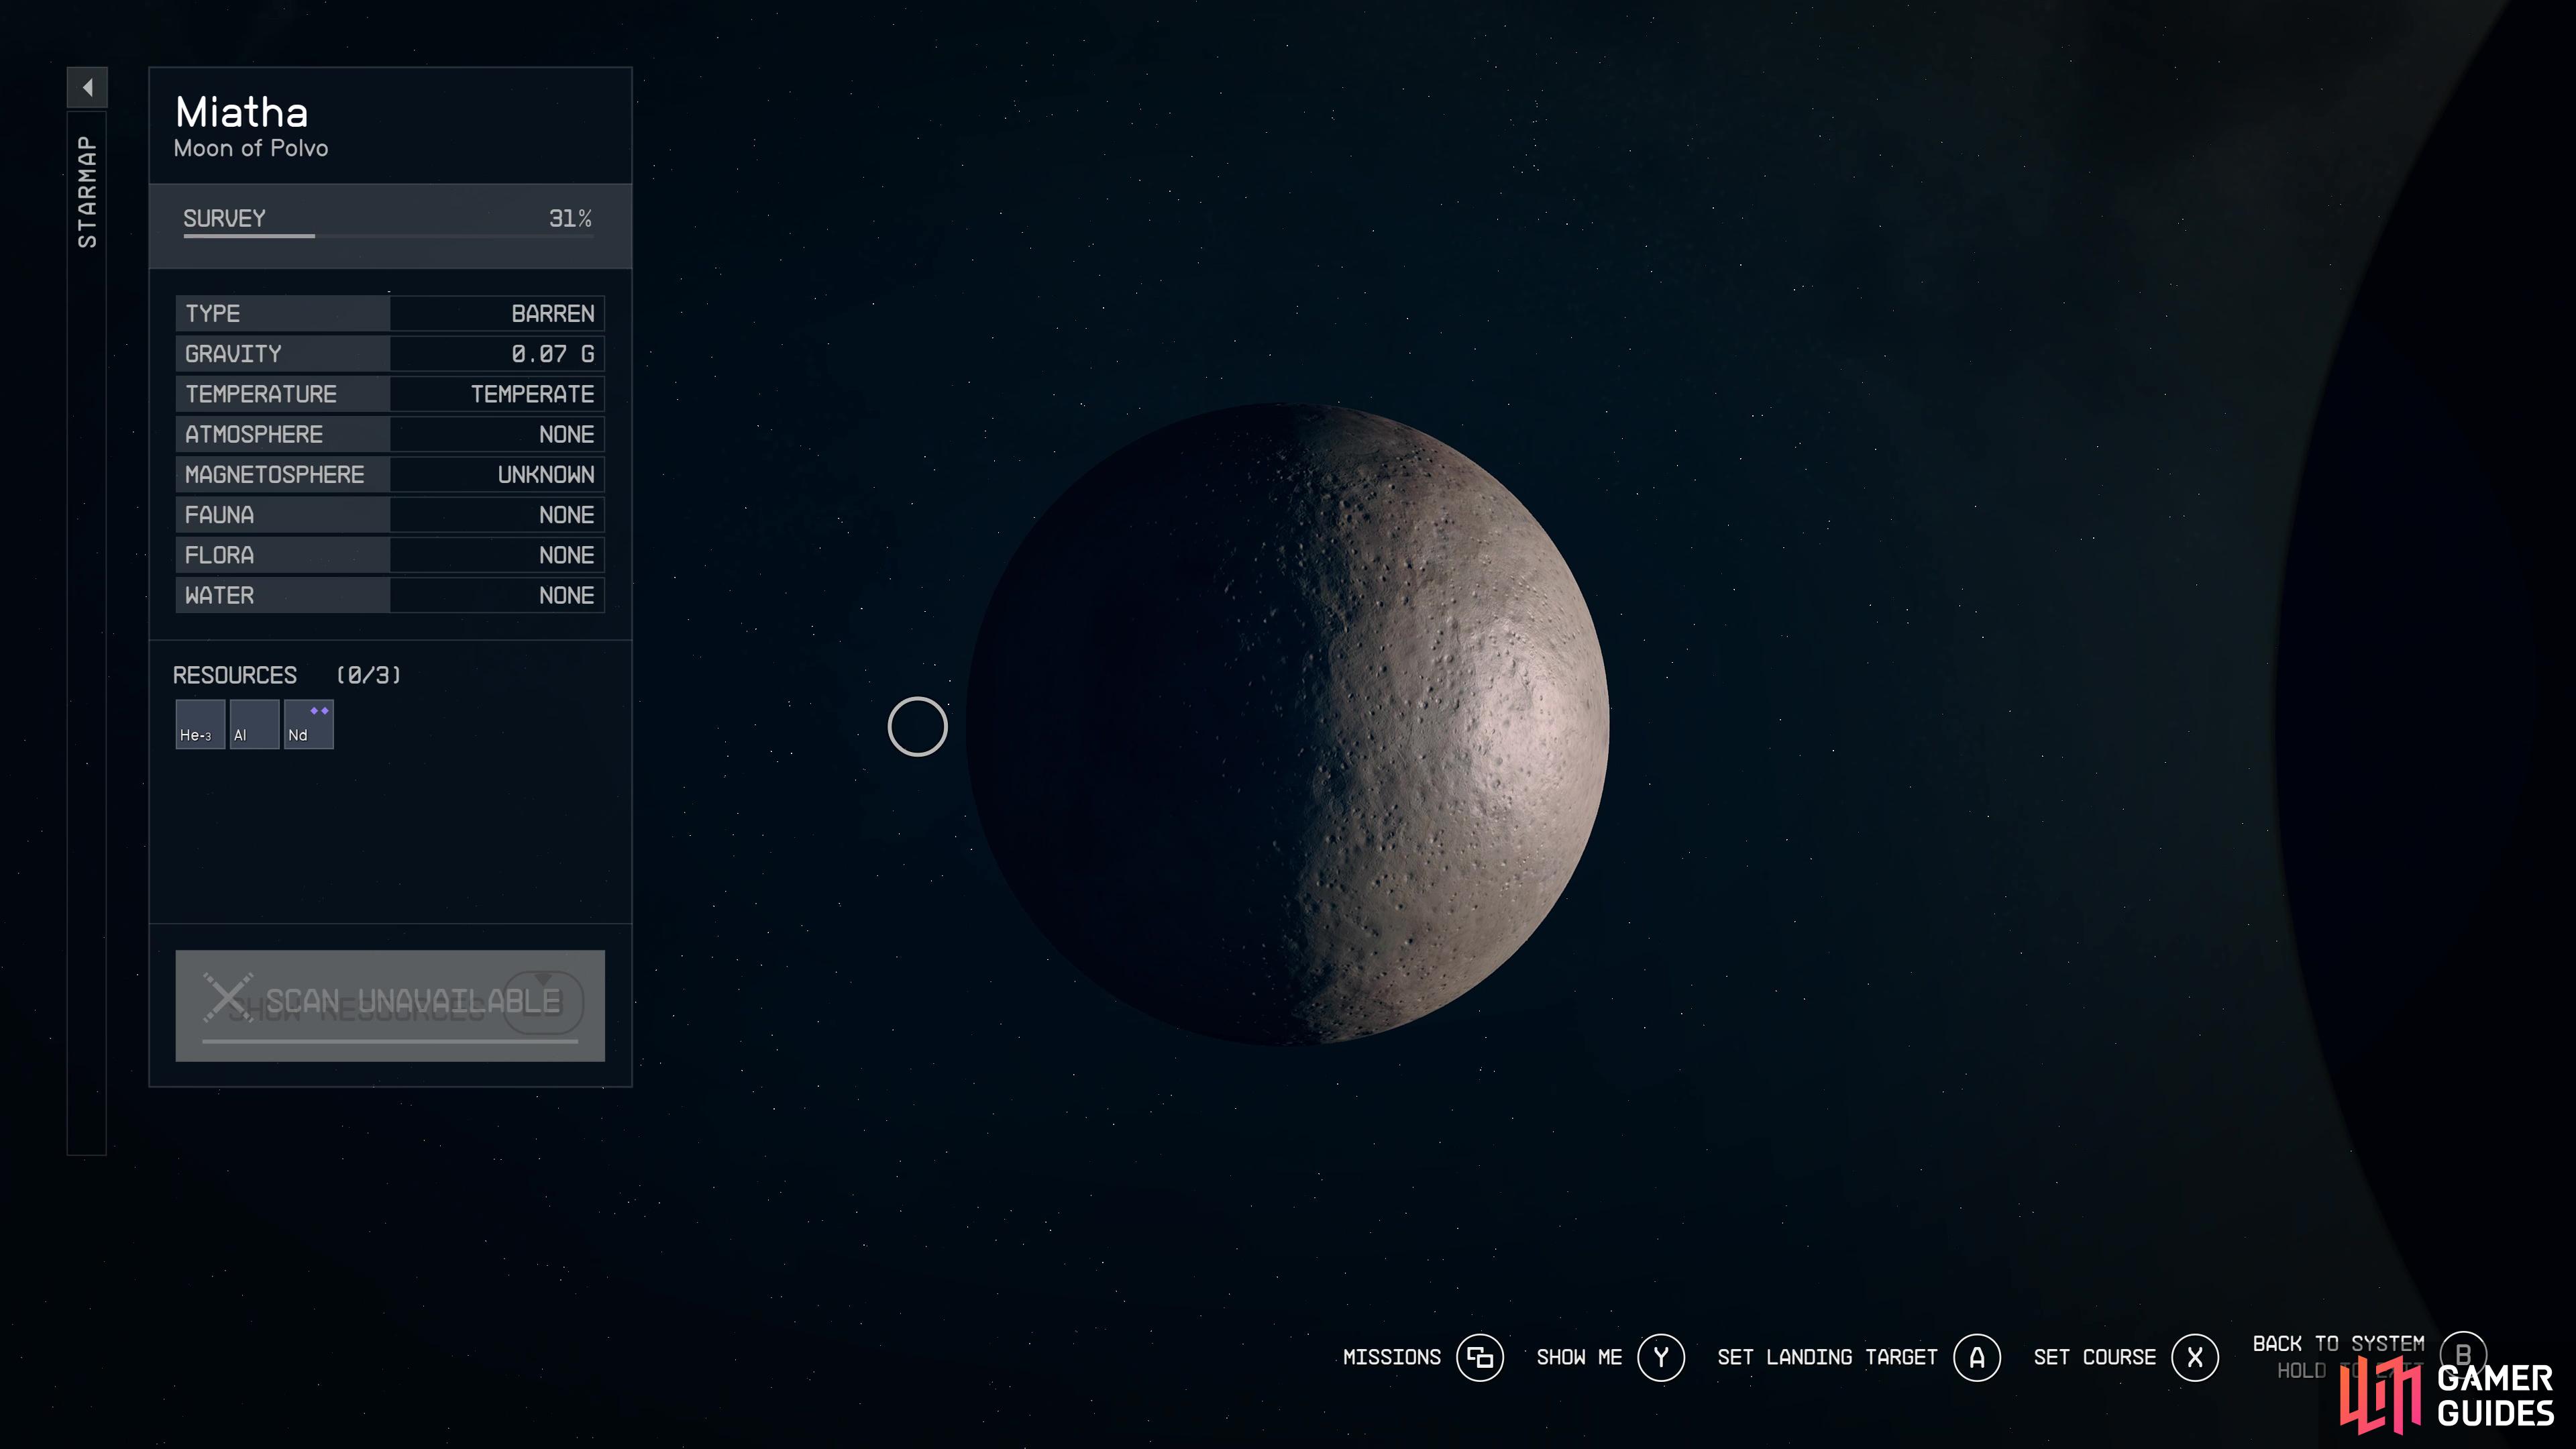Click the Miatha title text
Image resolution: width=2576 pixels, height=1449 pixels.
(x=242, y=112)
